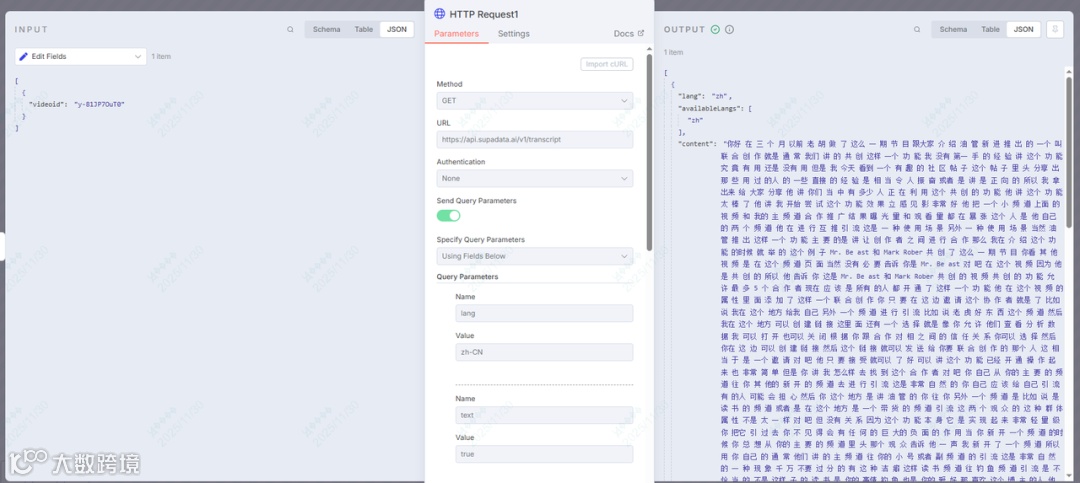Screen dimensions: 1080x483
Task: Switch to the Settings tab
Action: point(514,34)
